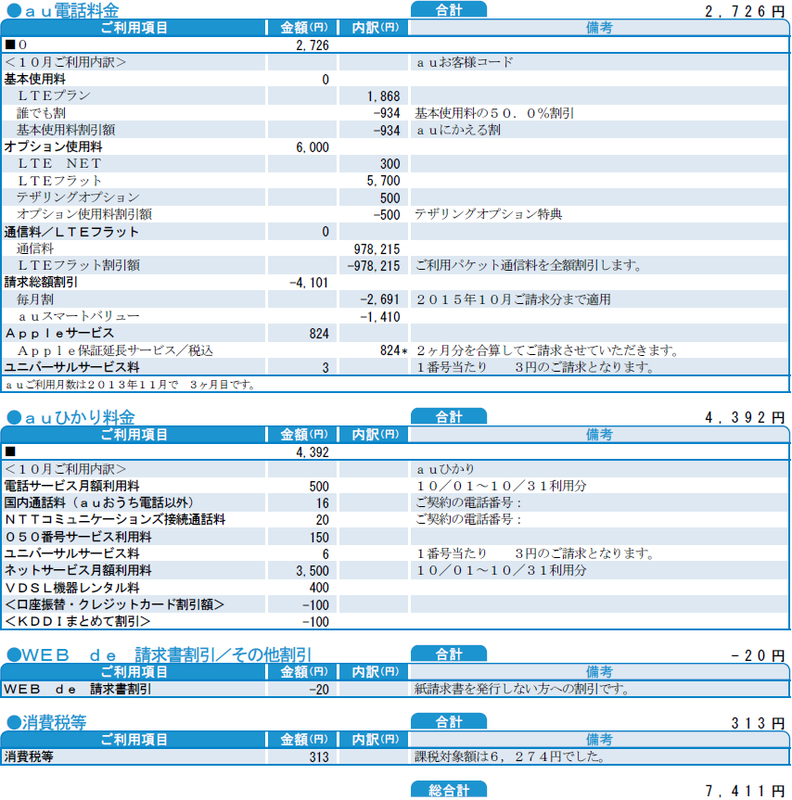This screenshot has width=792, height=800.
Task: Click the note 課税対象額は6,274円でした。
Action: pos(510,756)
